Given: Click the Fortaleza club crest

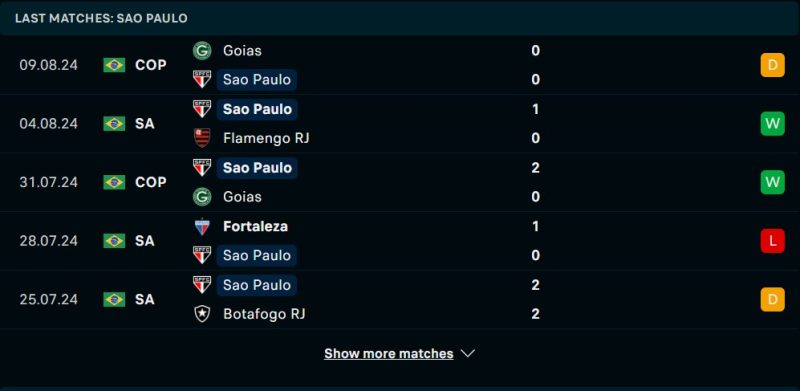Looking at the screenshot, I should click(x=202, y=226).
